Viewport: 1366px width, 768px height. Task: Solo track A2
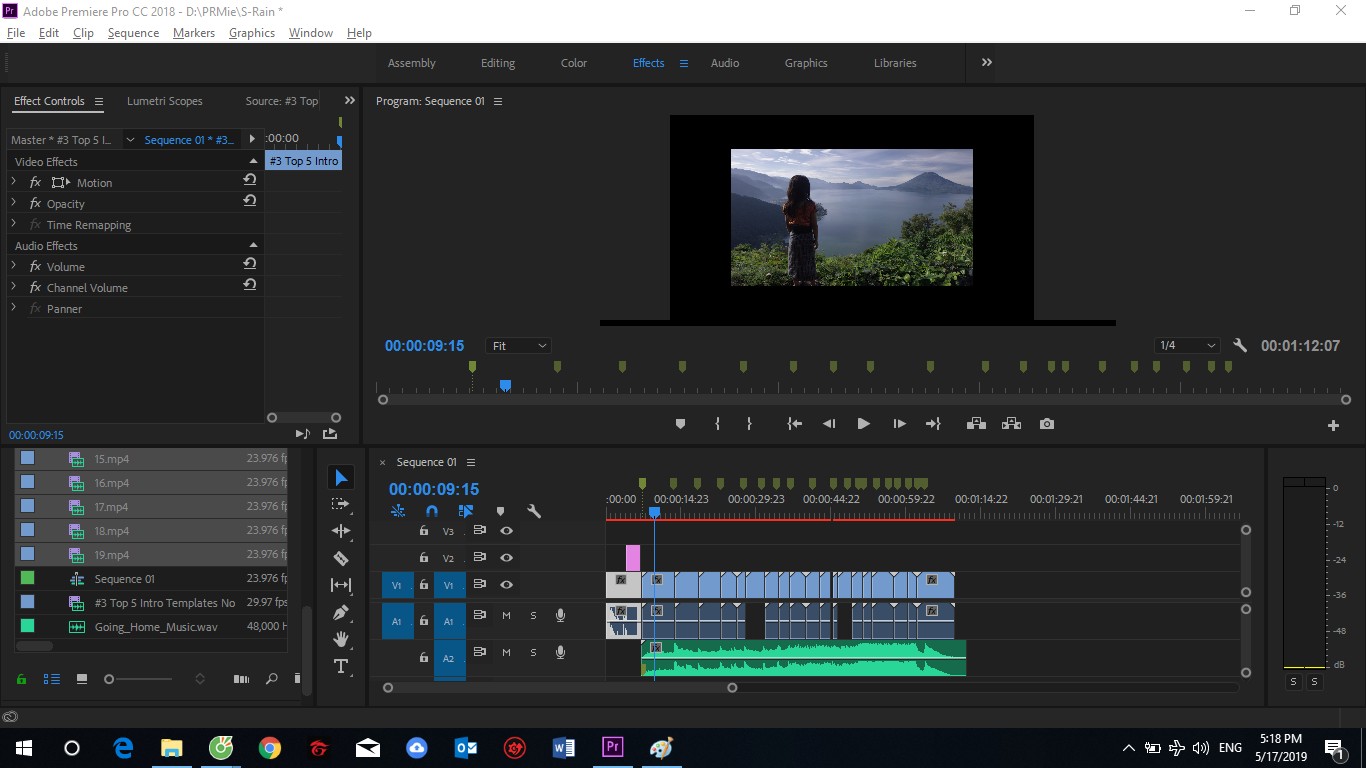coord(533,652)
